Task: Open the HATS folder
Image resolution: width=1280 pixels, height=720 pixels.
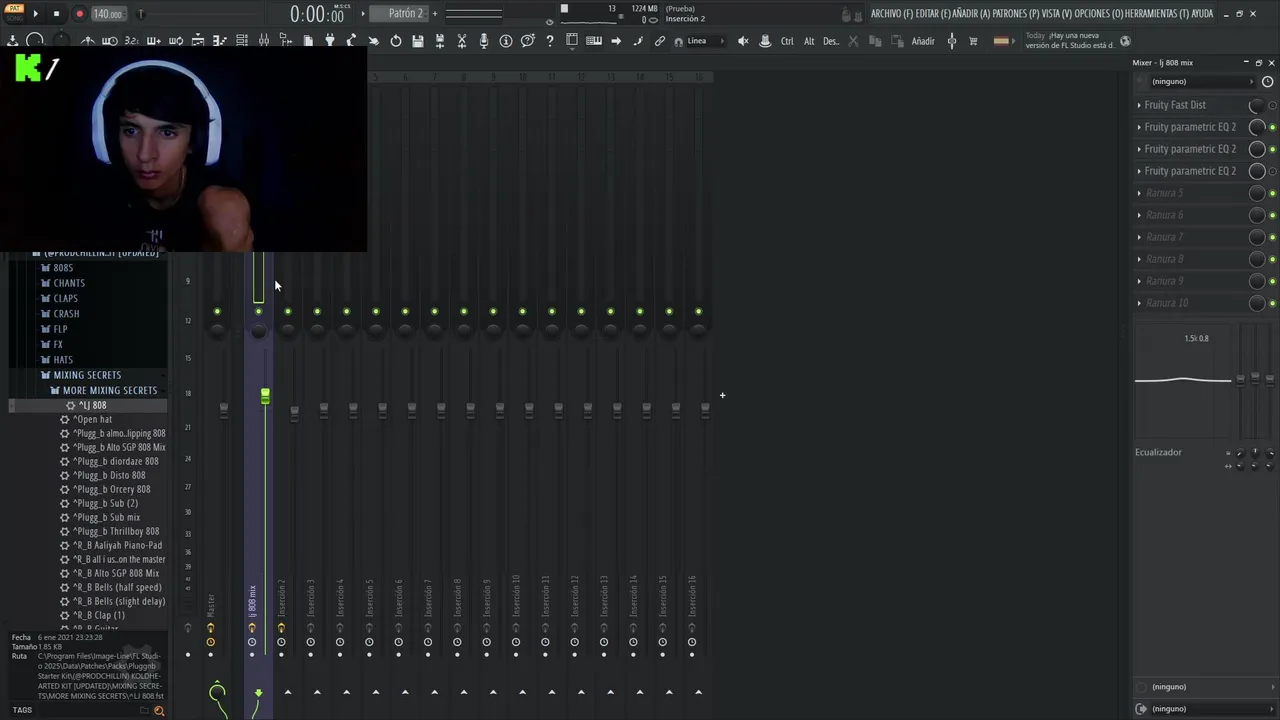Action: (63, 360)
